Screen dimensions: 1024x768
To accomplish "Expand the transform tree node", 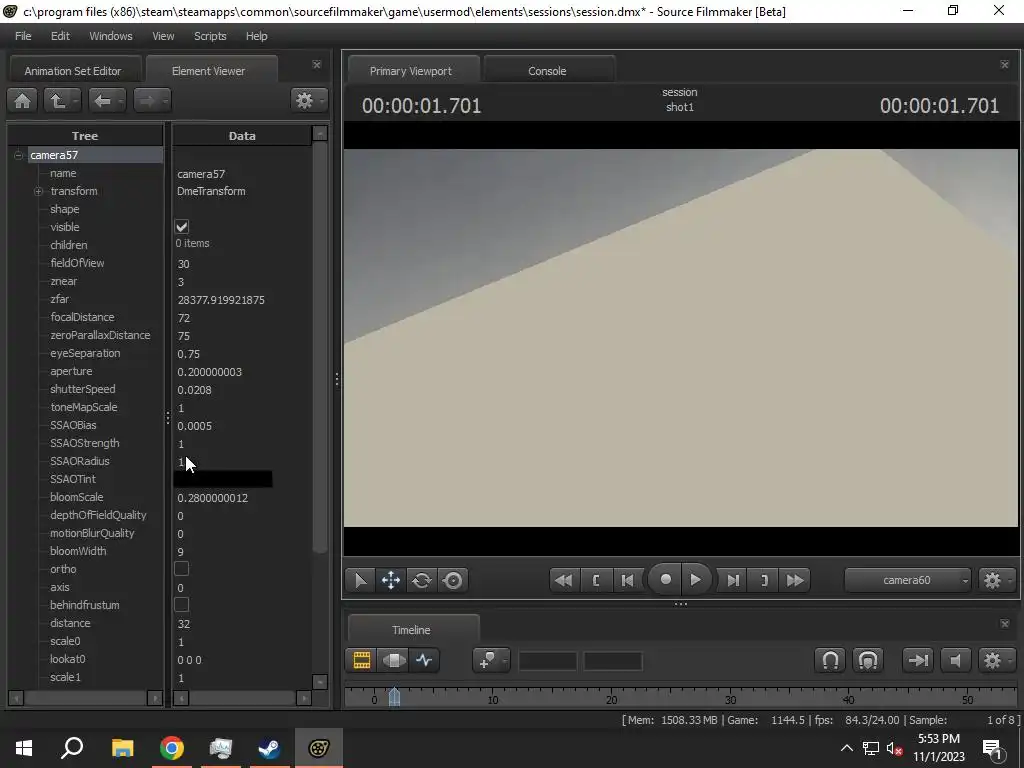I will click(39, 191).
